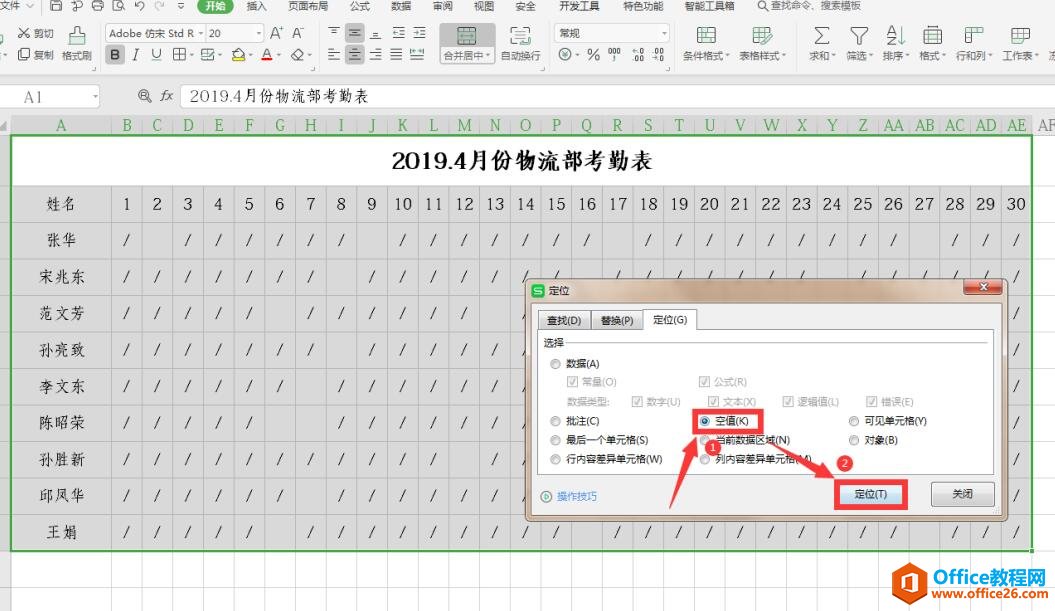Open the 数据 ribbon tab
The width and height of the screenshot is (1055, 611).
pos(401,6)
